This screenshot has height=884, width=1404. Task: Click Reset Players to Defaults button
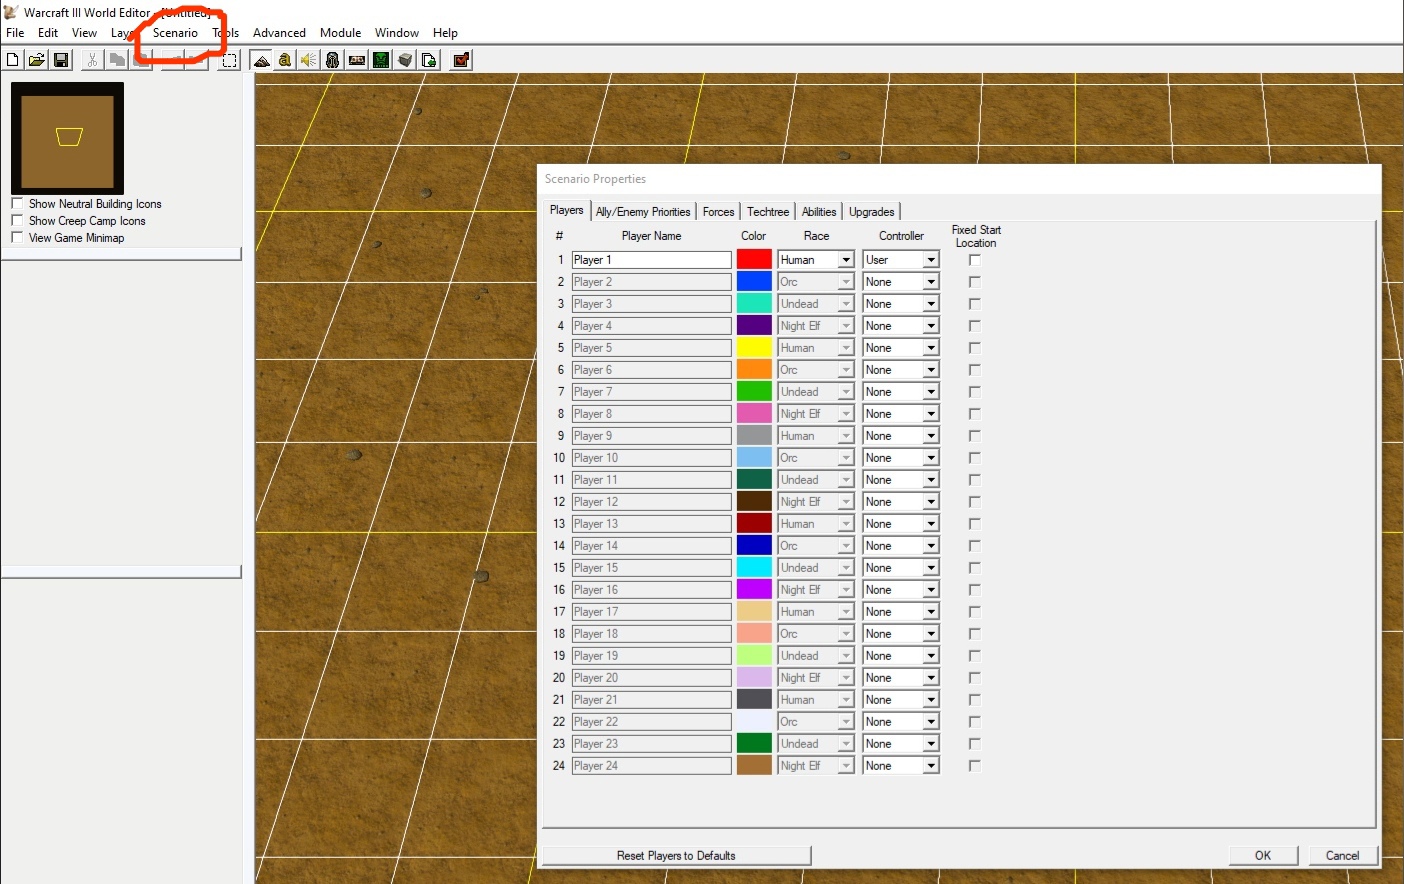coord(676,856)
